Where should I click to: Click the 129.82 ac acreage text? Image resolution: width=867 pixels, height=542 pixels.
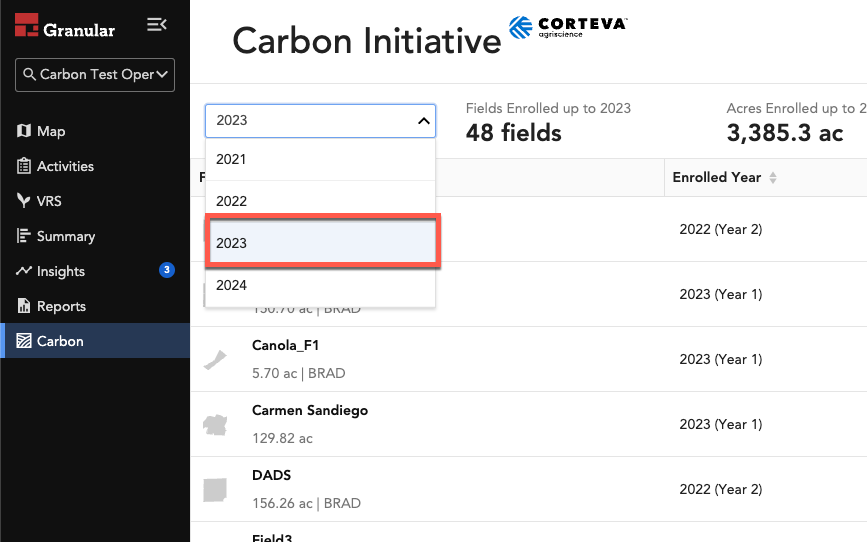(x=282, y=439)
